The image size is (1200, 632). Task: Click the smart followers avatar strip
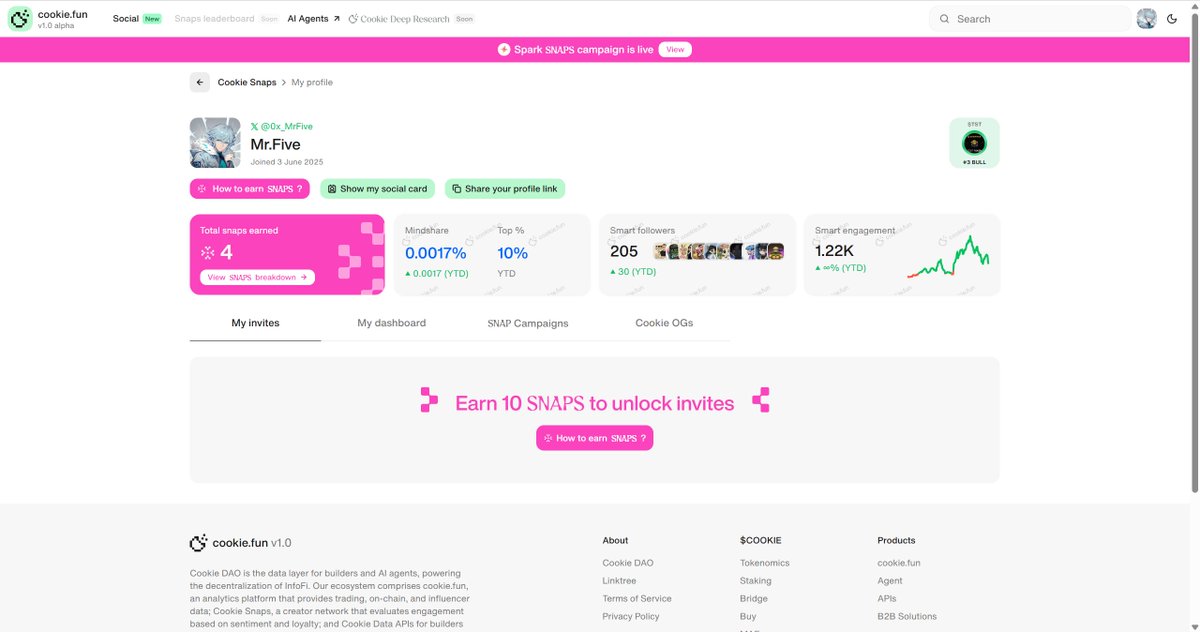[719, 251]
